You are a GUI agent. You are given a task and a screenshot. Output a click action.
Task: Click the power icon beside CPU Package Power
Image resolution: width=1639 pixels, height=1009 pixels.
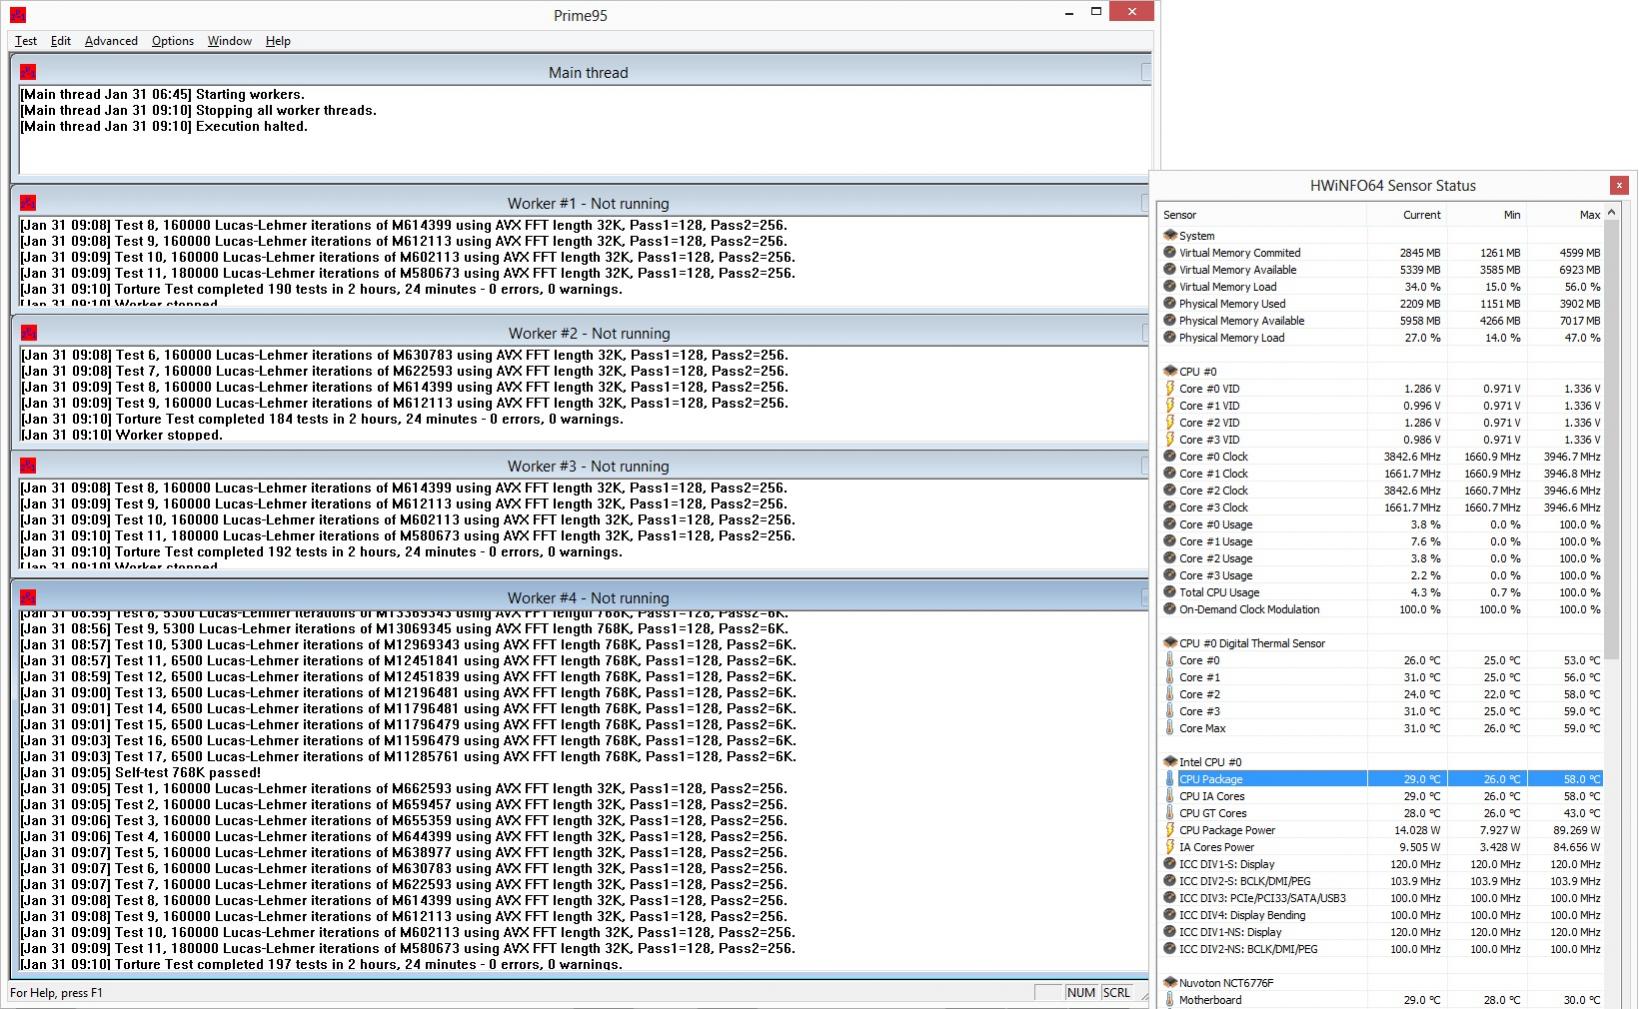pos(1170,830)
